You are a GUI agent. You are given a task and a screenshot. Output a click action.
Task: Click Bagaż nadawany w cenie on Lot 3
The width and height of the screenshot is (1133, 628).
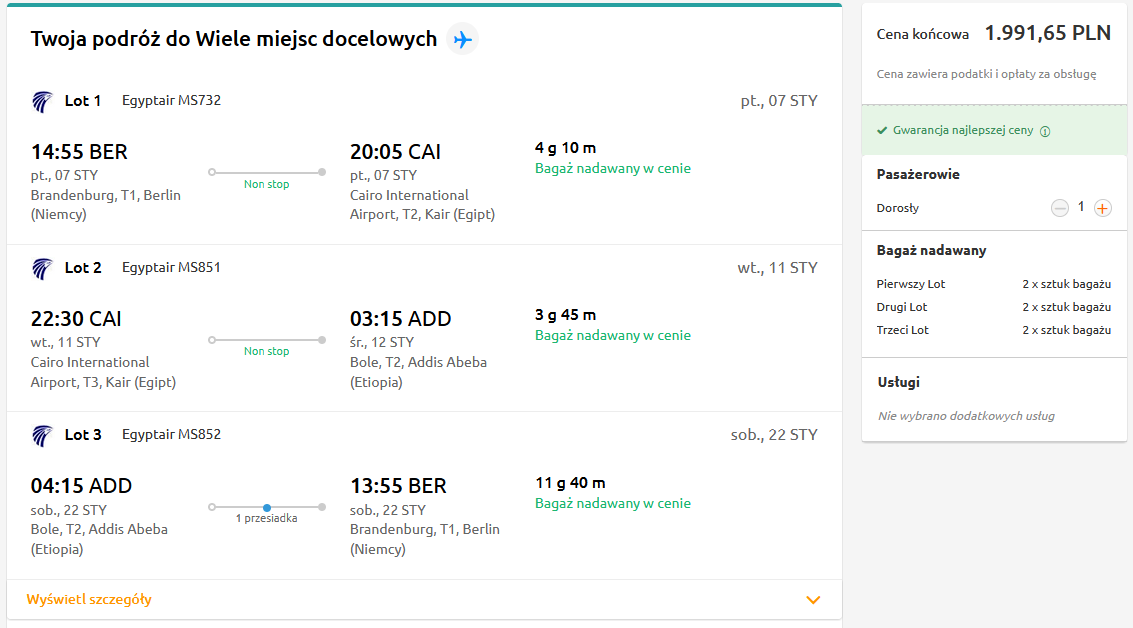[x=613, y=503]
